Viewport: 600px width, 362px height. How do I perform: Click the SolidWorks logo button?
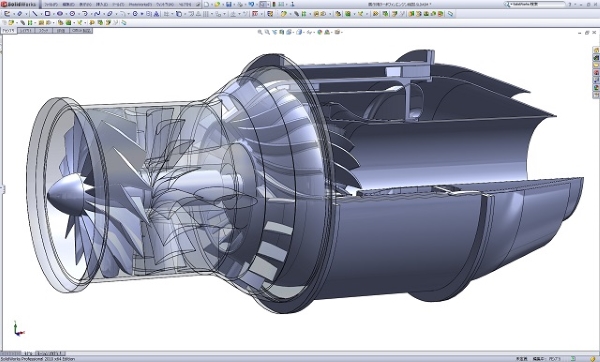coord(19,5)
